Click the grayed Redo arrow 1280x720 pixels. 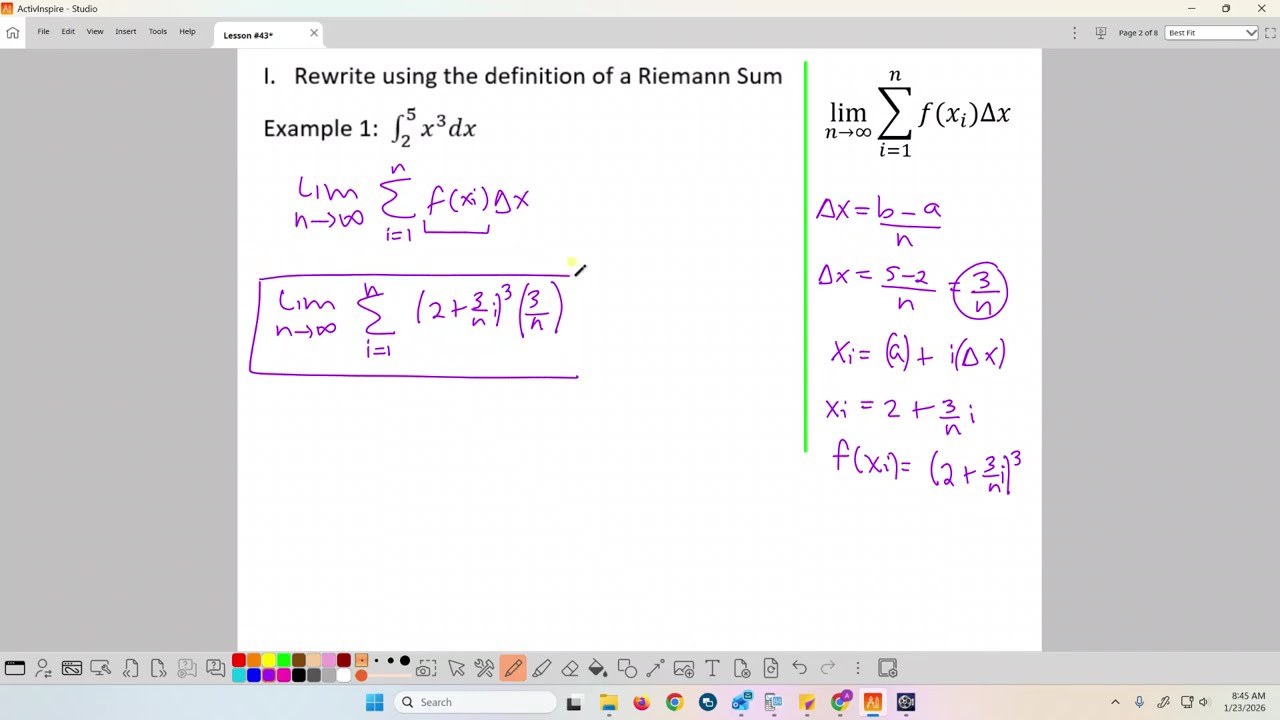pos(828,668)
